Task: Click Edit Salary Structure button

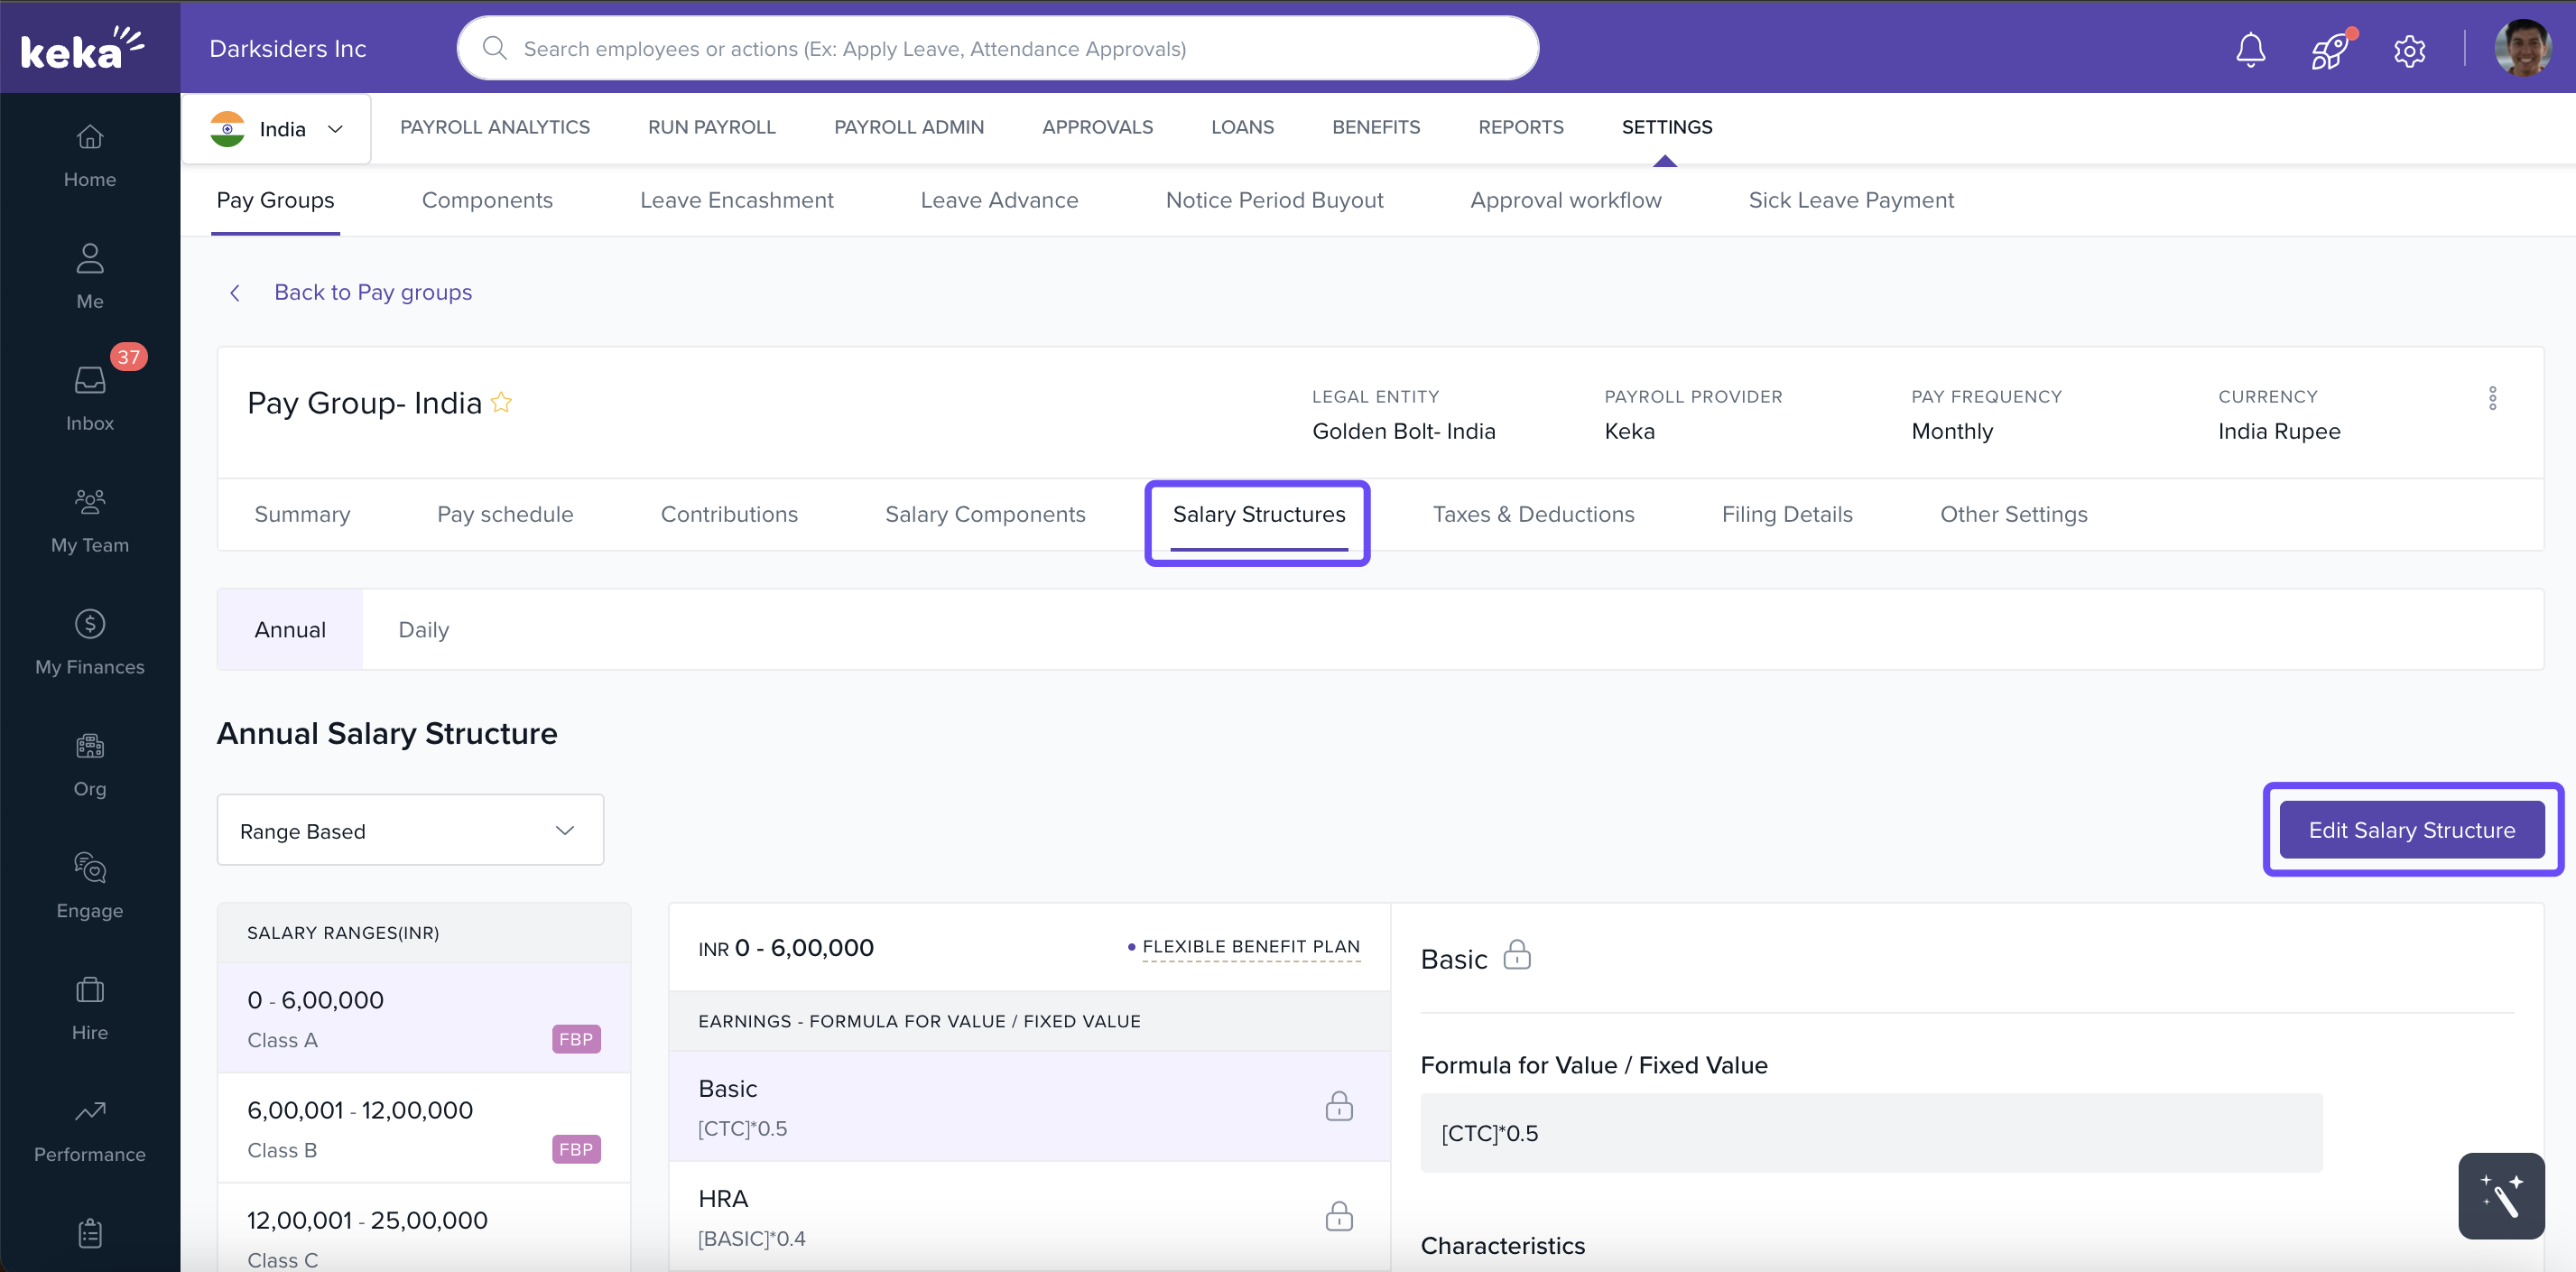Action: tap(2411, 829)
